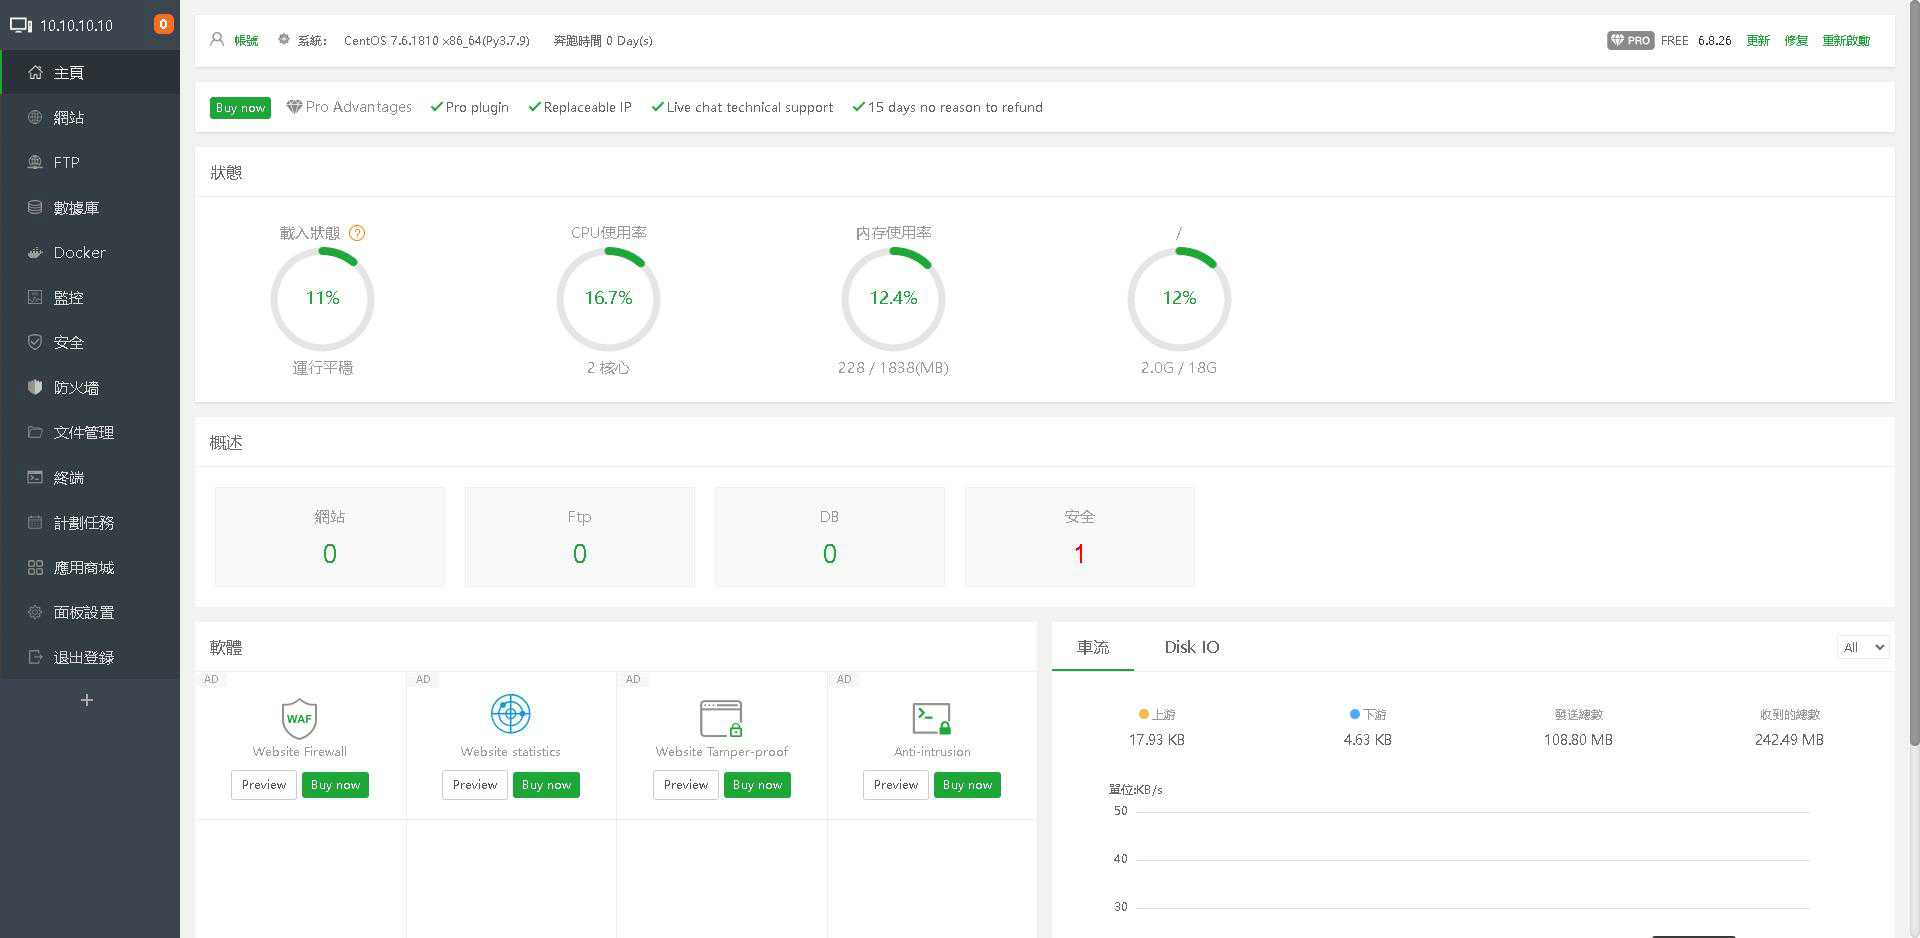
Task: Preview the Website Firewall plugin
Action: pyautogui.click(x=263, y=785)
